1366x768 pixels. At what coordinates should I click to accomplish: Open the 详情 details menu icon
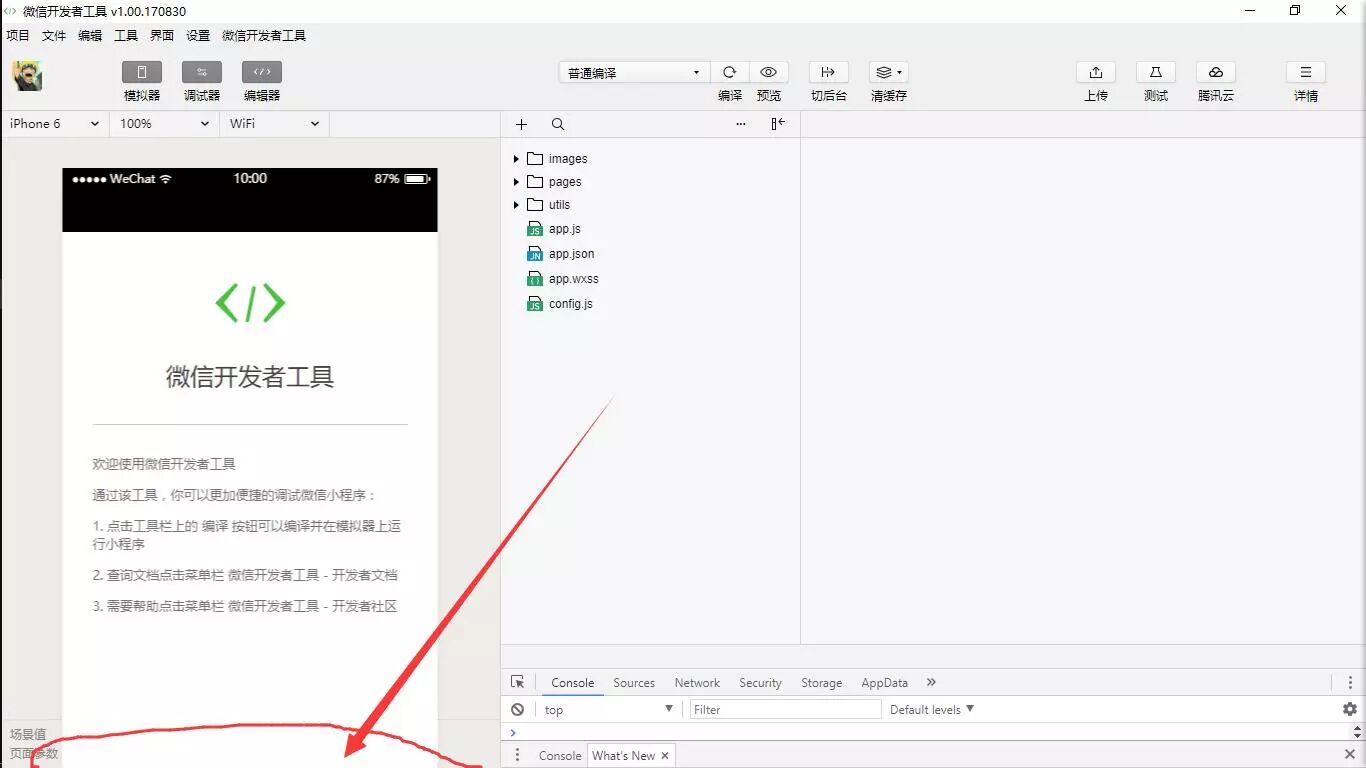(1306, 72)
